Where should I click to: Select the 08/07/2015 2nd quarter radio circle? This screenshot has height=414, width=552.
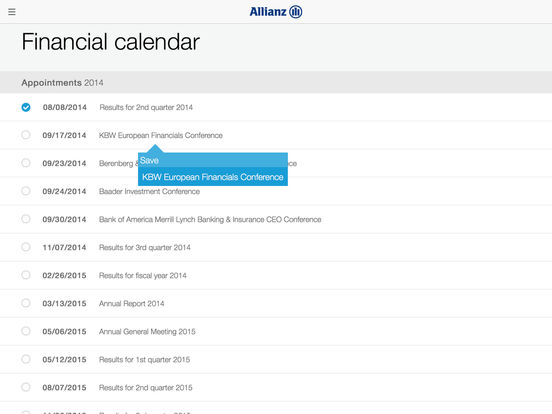[x=26, y=387]
